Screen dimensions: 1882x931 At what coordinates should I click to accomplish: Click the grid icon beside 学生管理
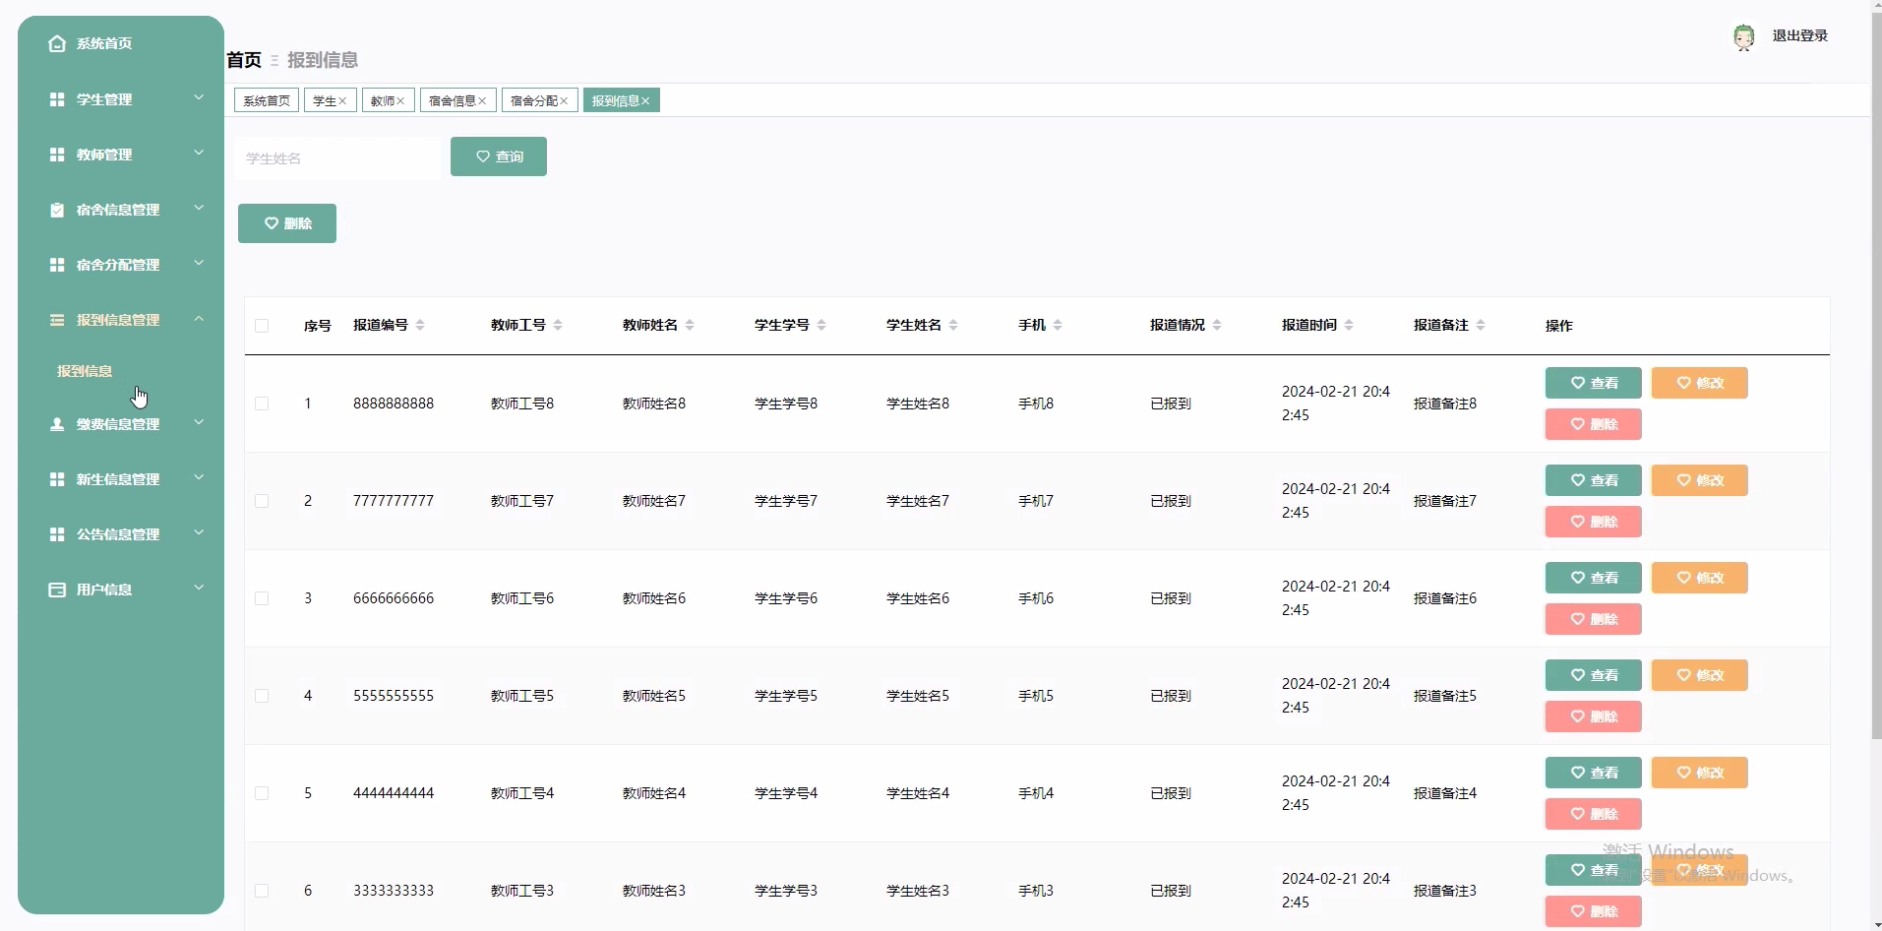tap(57, 99)
